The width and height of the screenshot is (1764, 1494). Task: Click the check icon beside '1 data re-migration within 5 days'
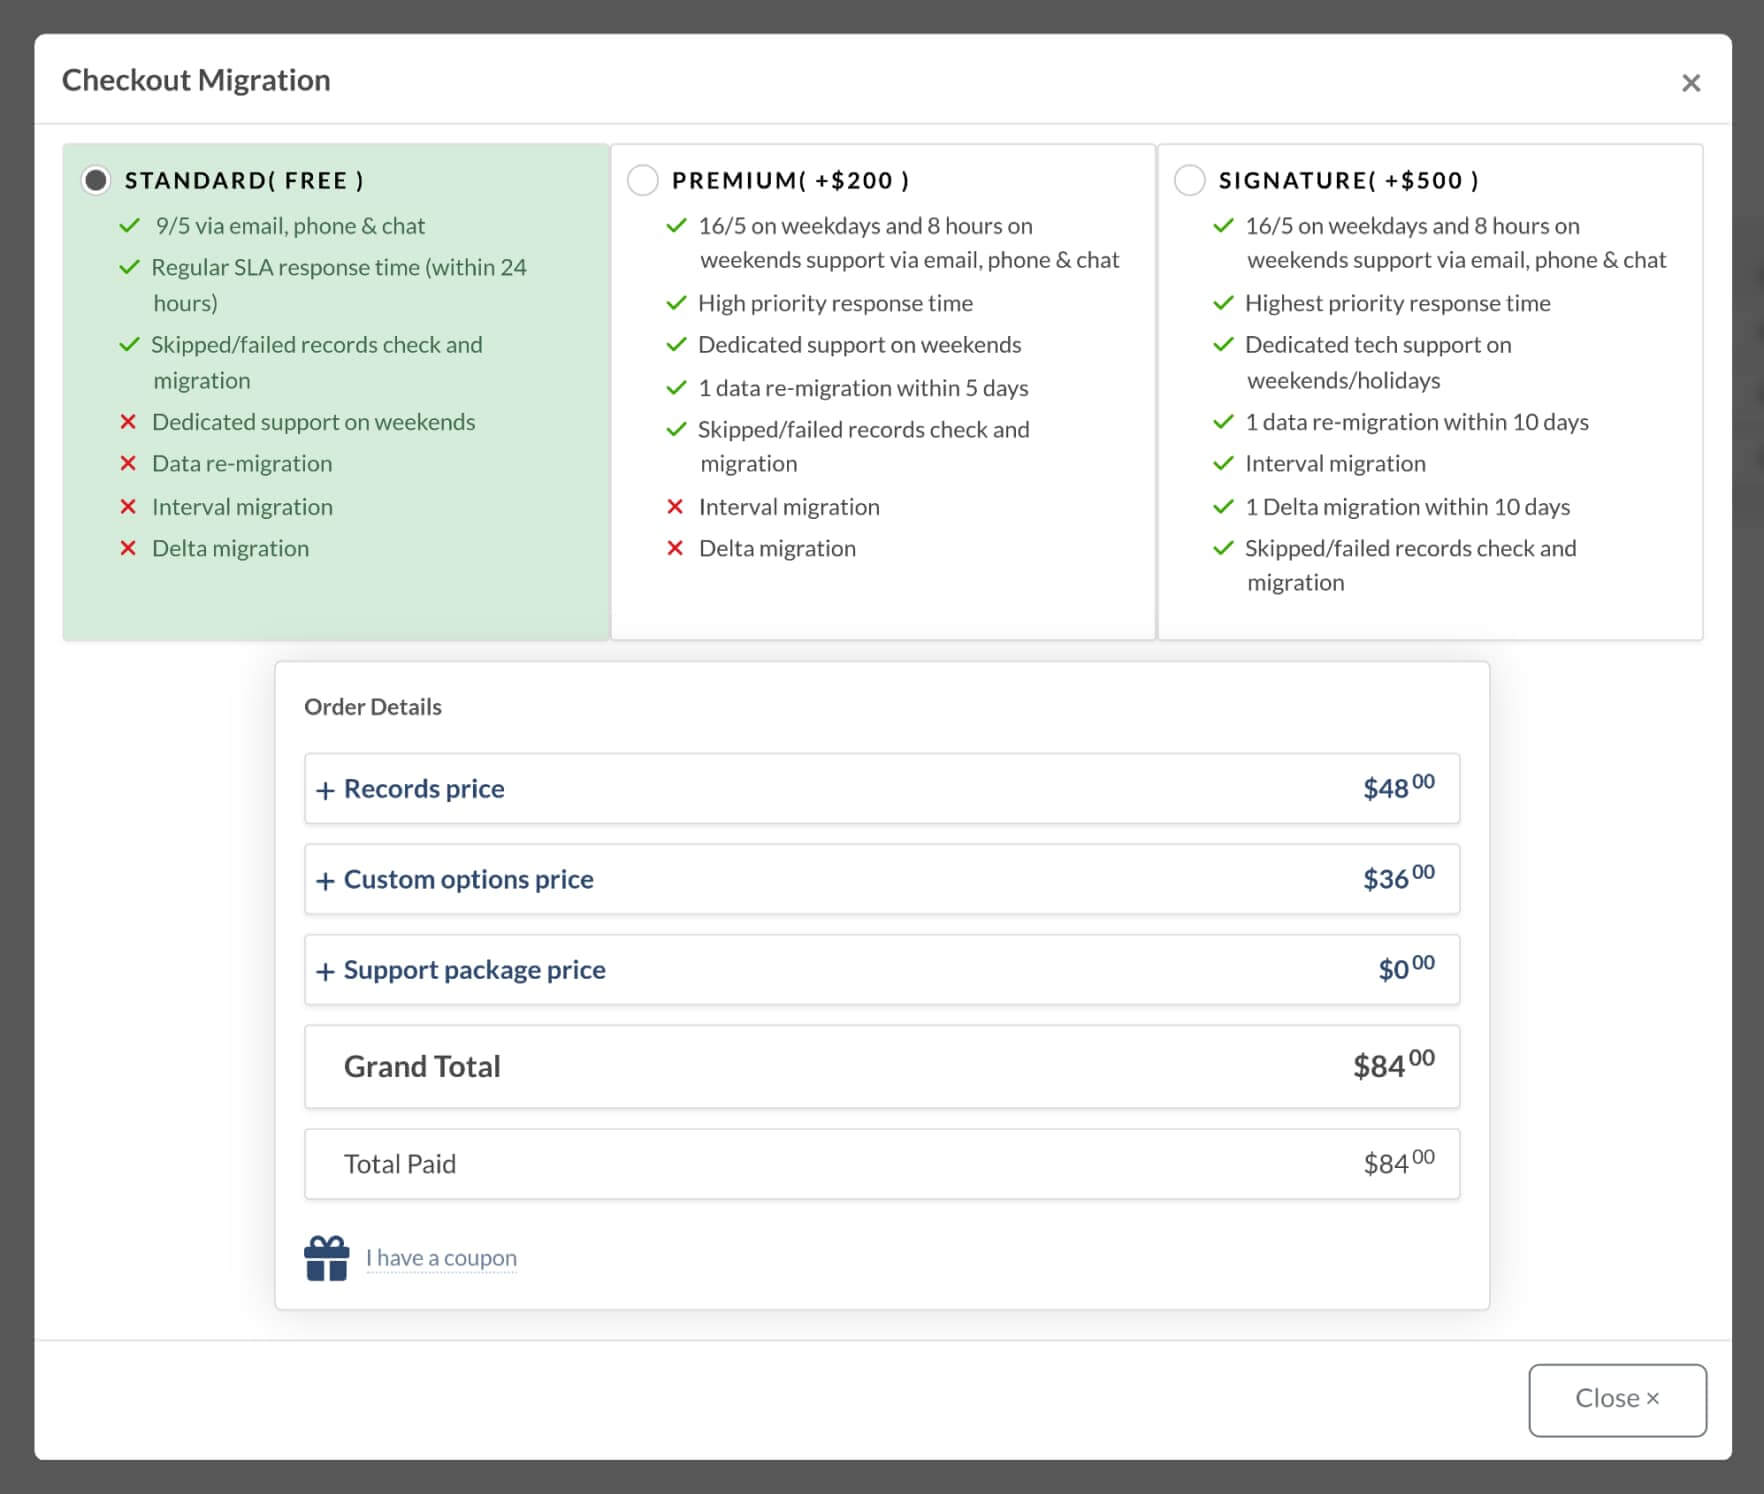coord(676,388)
